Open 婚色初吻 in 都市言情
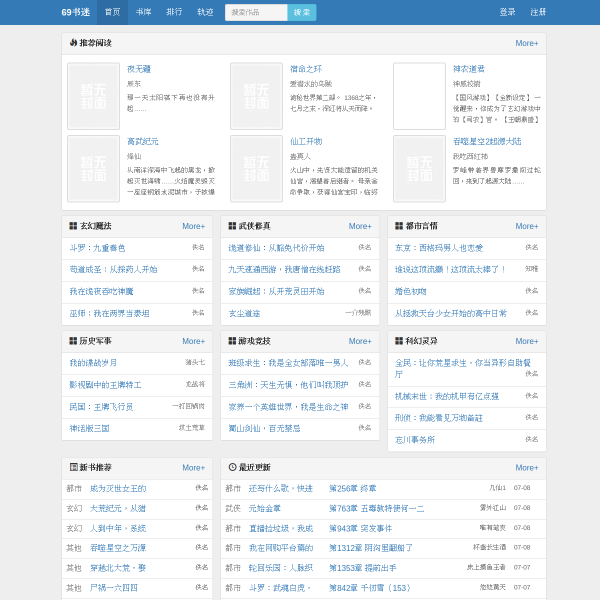The width and height of the screenshot is (600, 600). (411, 292)
